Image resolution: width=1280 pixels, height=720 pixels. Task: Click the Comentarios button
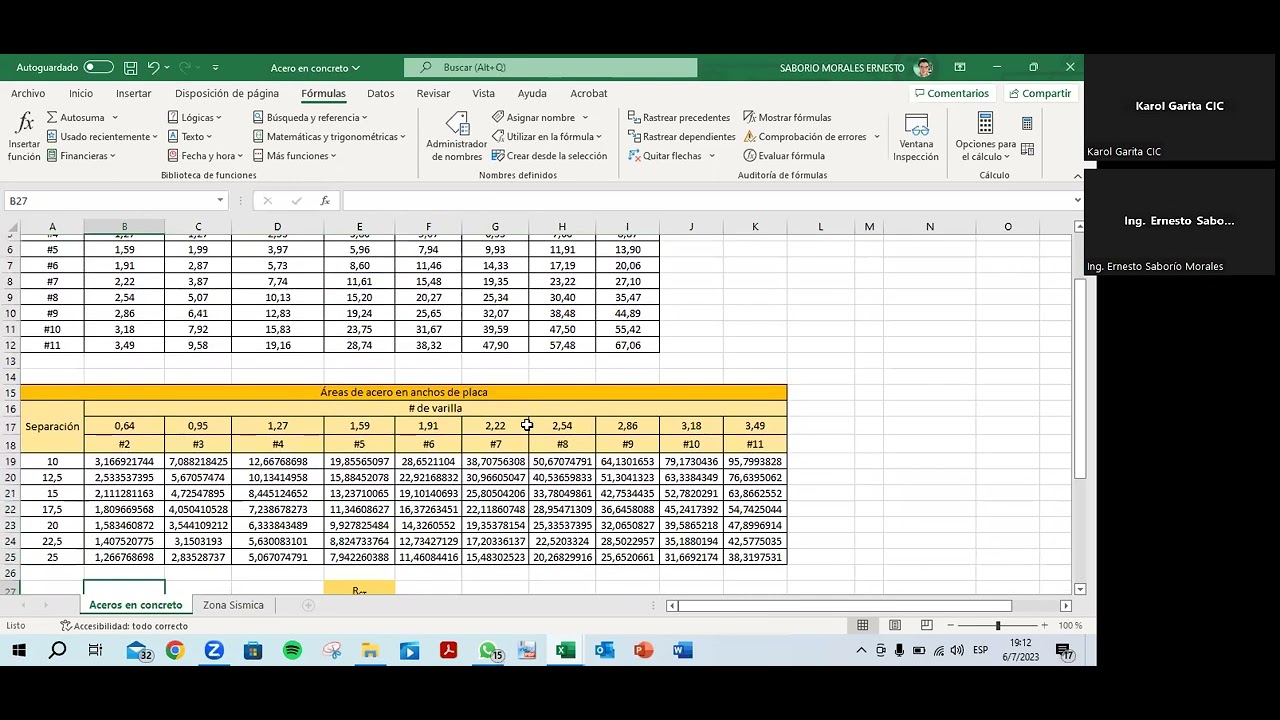tap(951, 93)
